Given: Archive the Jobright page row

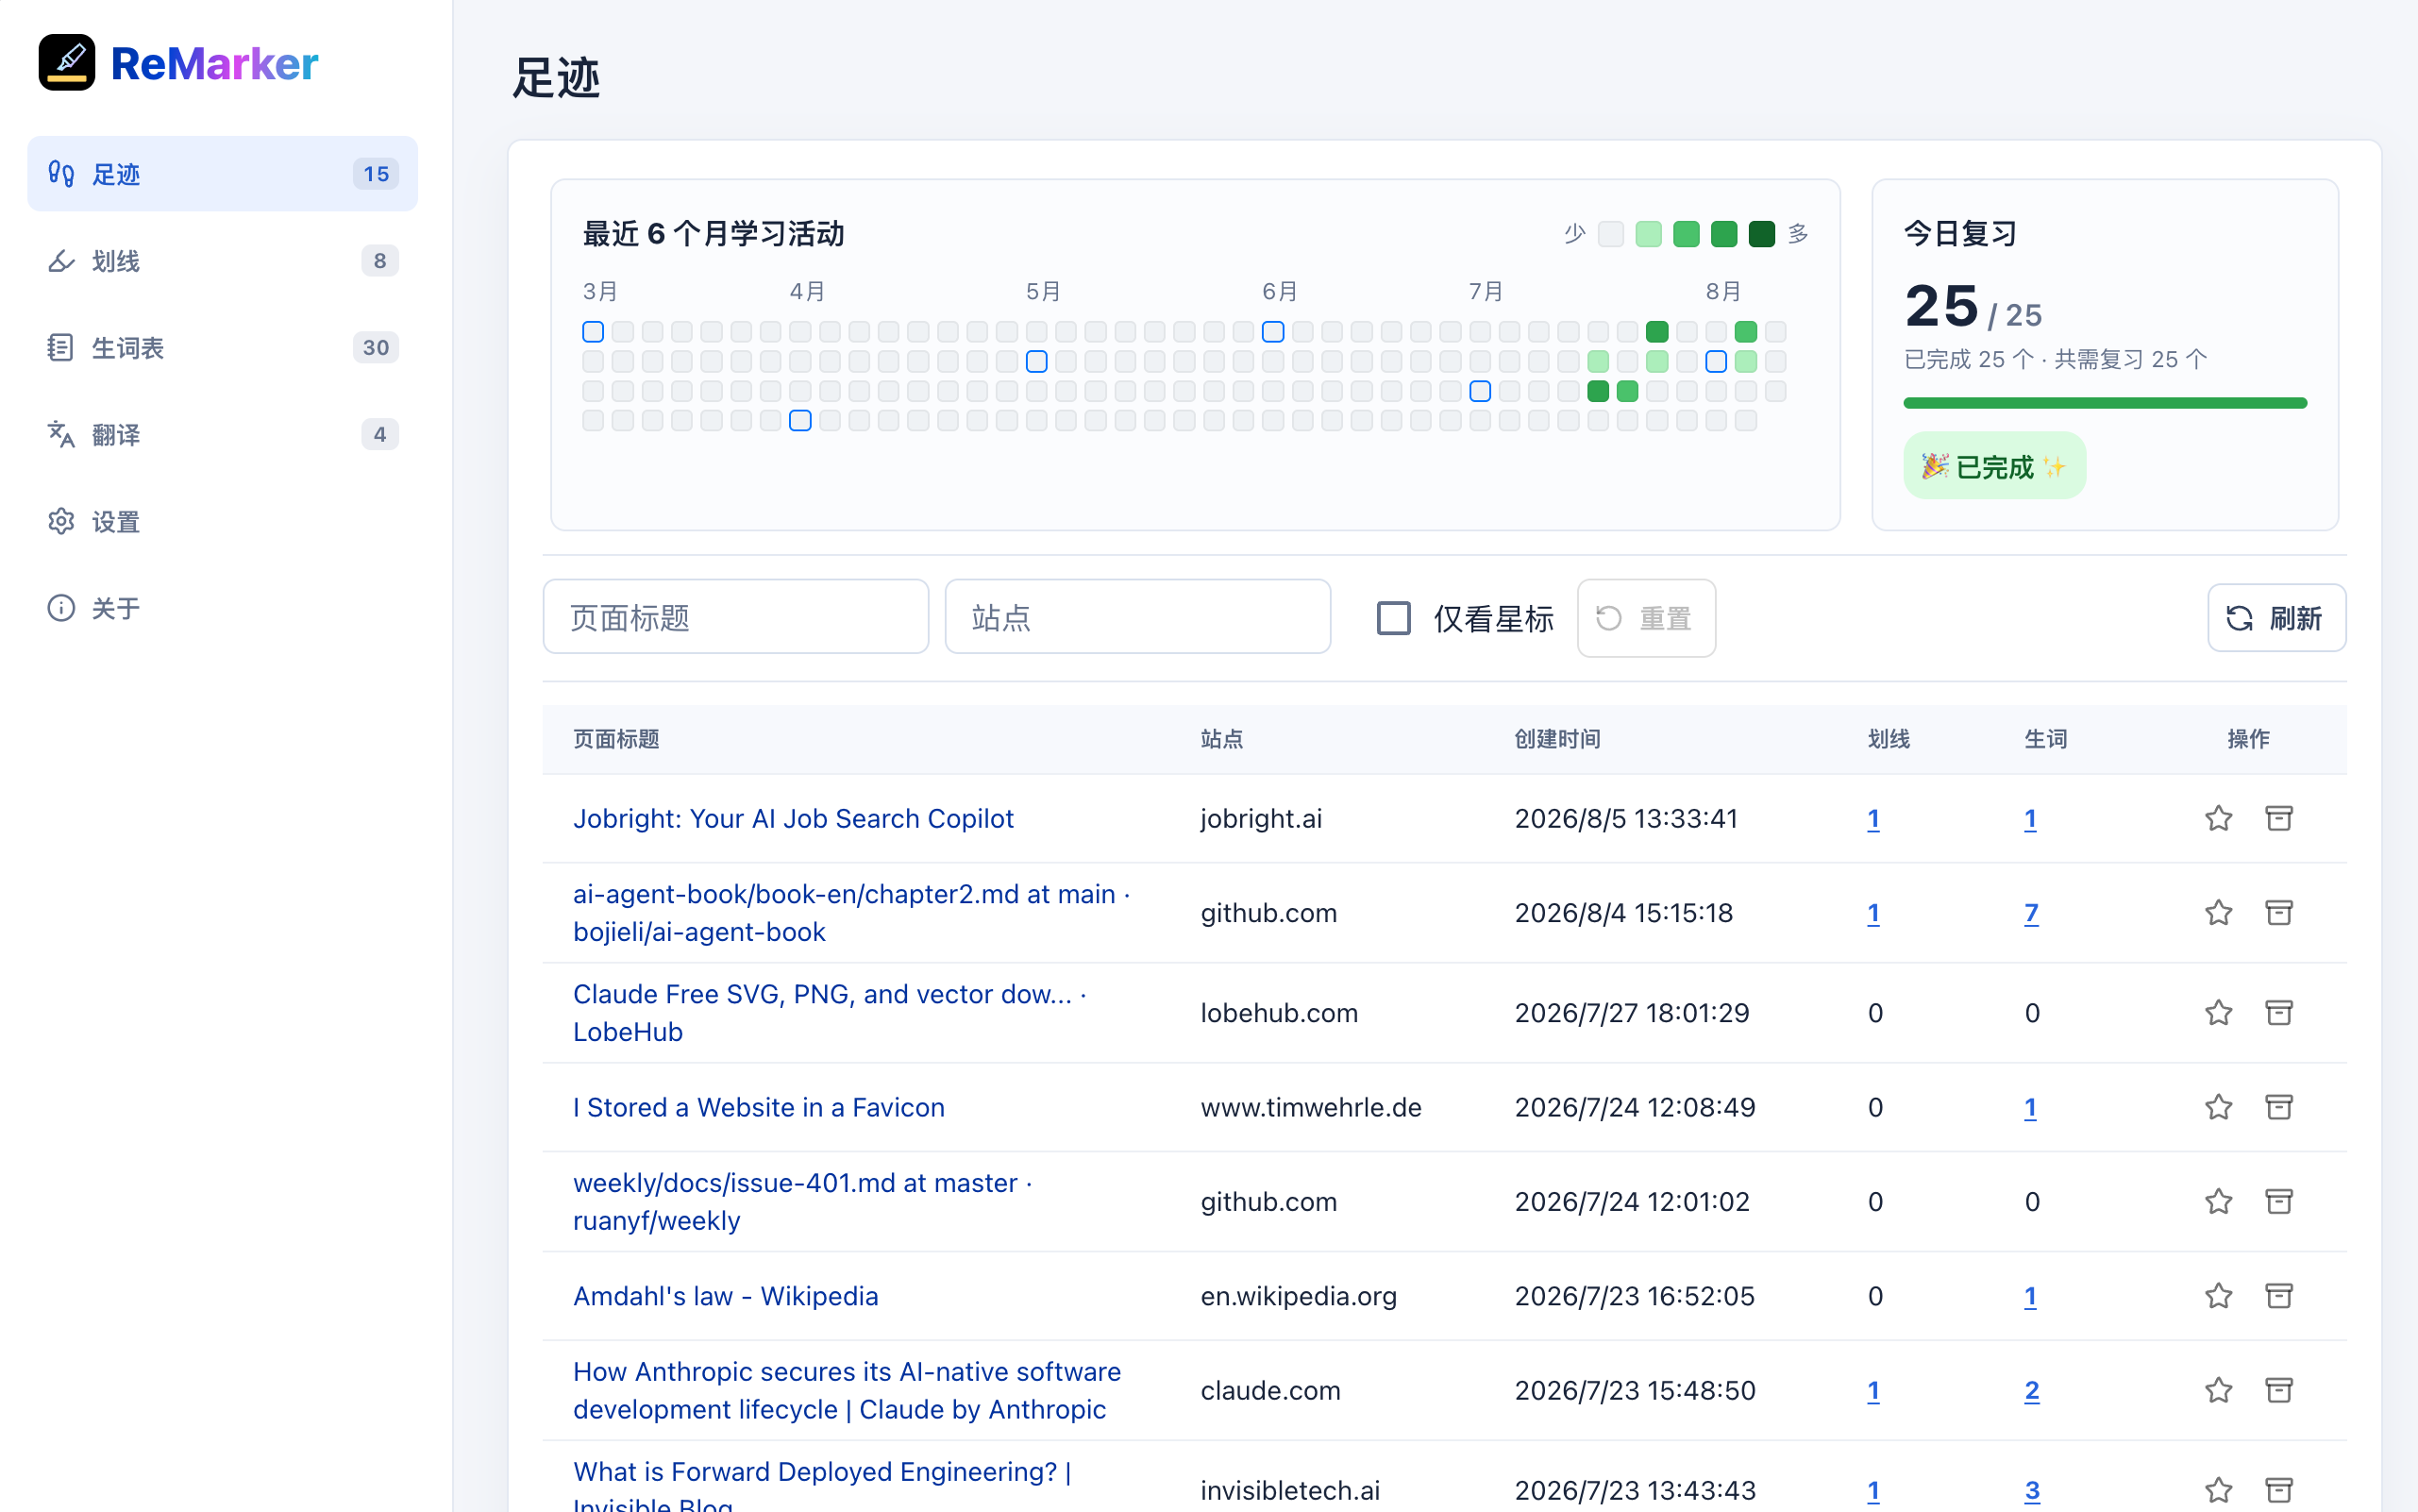Looking at the screenshot, I should tap(2278, 819).
